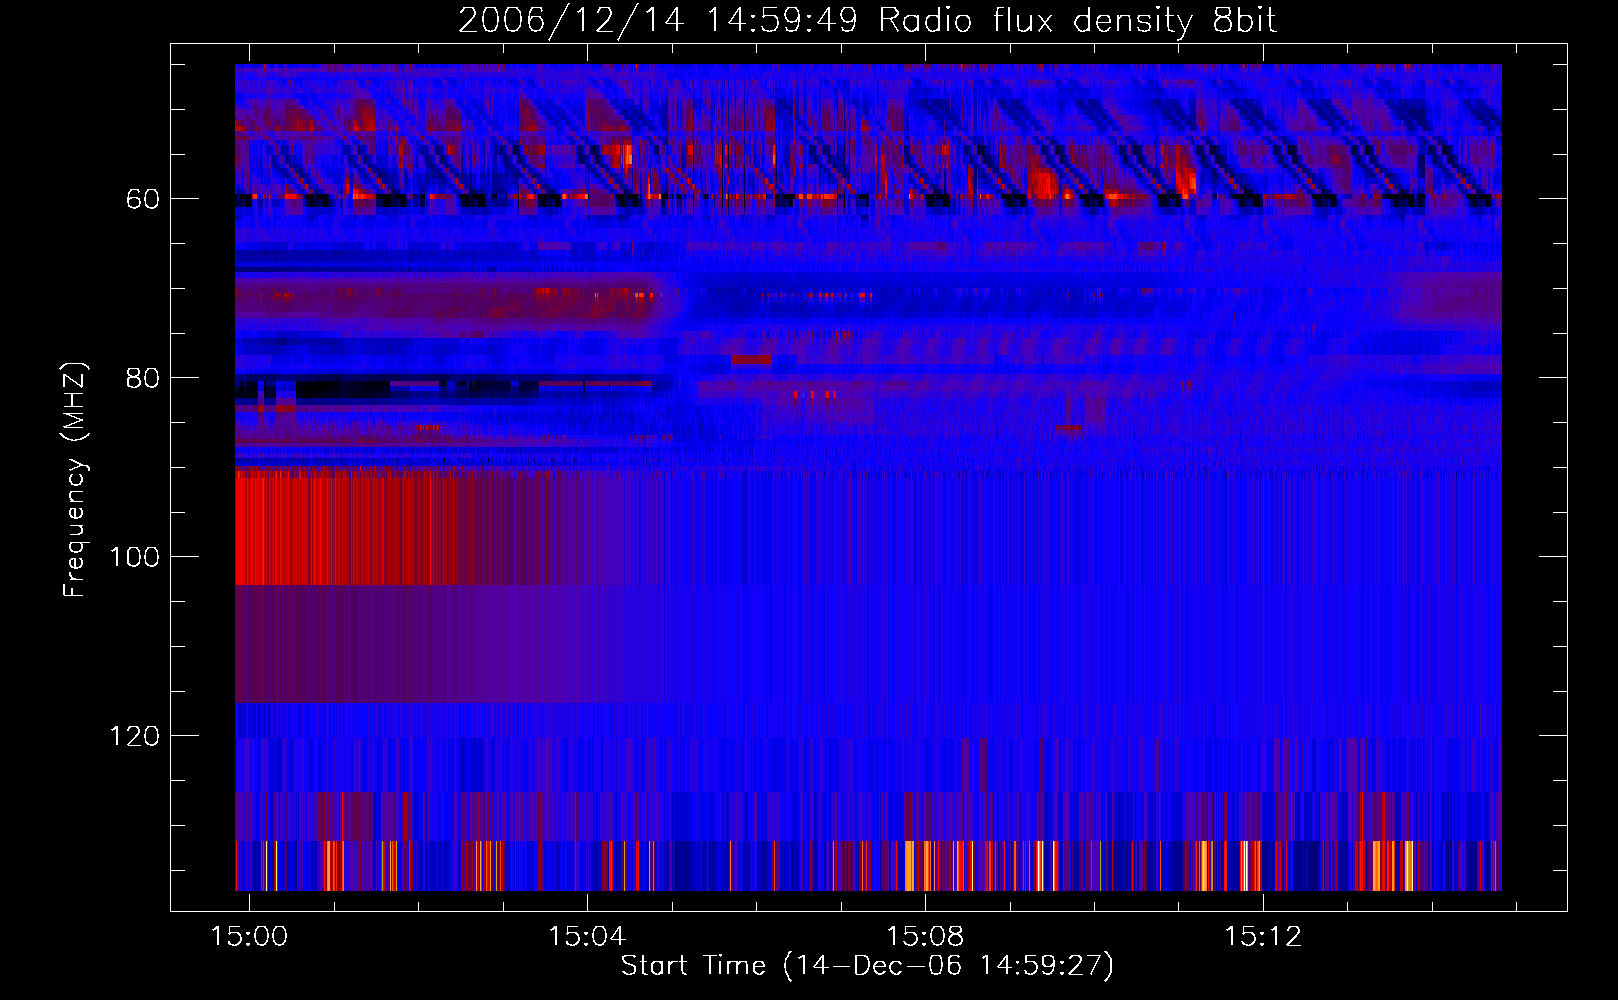1618x1000 pixels.
Task: Click the 100 MHz frequency tick label
Action: click(x=134, y=557)
